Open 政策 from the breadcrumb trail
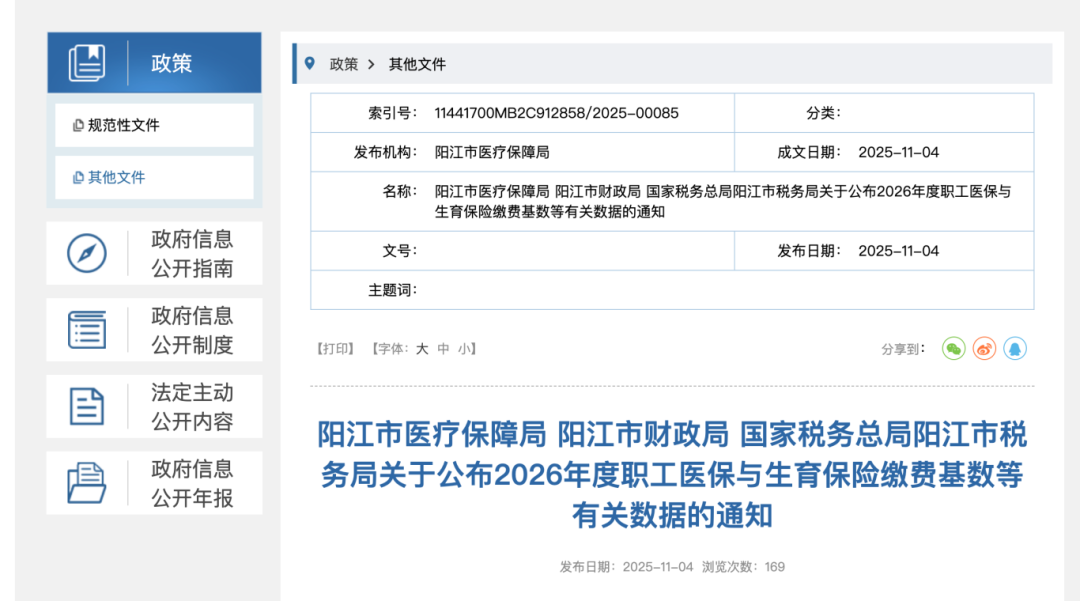The image size is (1080, 601). pyautogui.click(x=342, y=63)
